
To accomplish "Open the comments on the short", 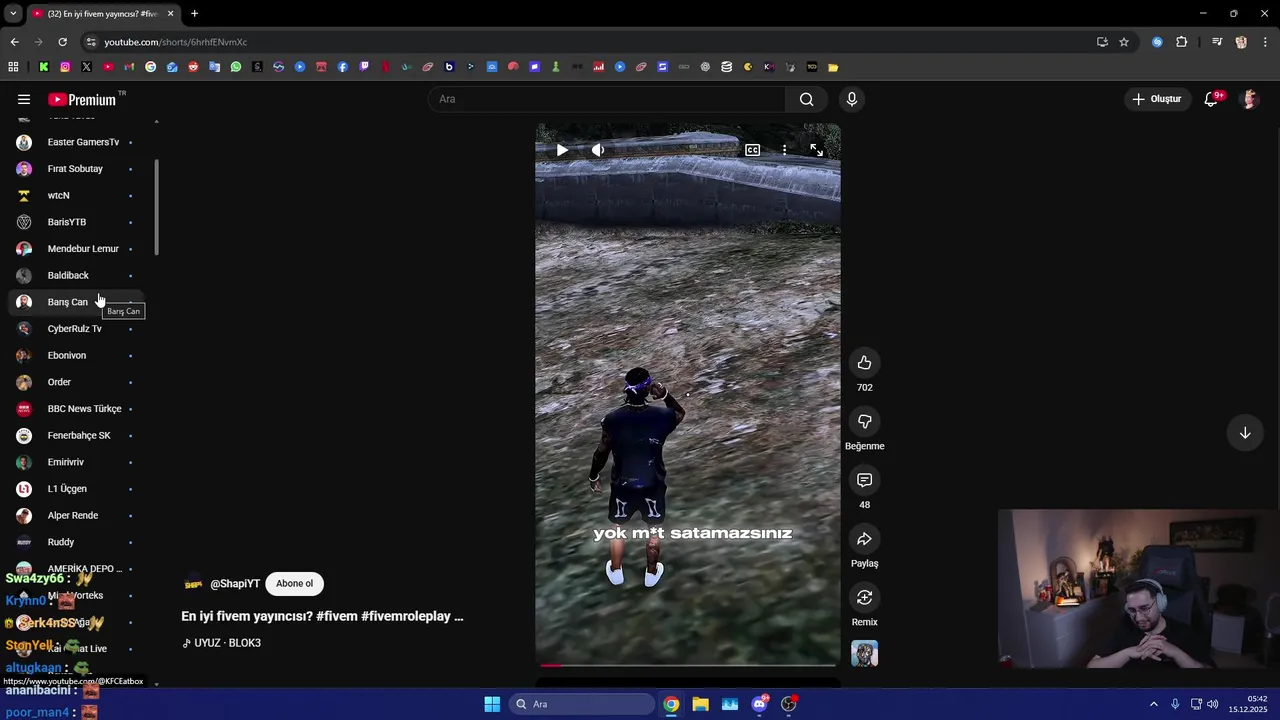I will pos(865,480).
